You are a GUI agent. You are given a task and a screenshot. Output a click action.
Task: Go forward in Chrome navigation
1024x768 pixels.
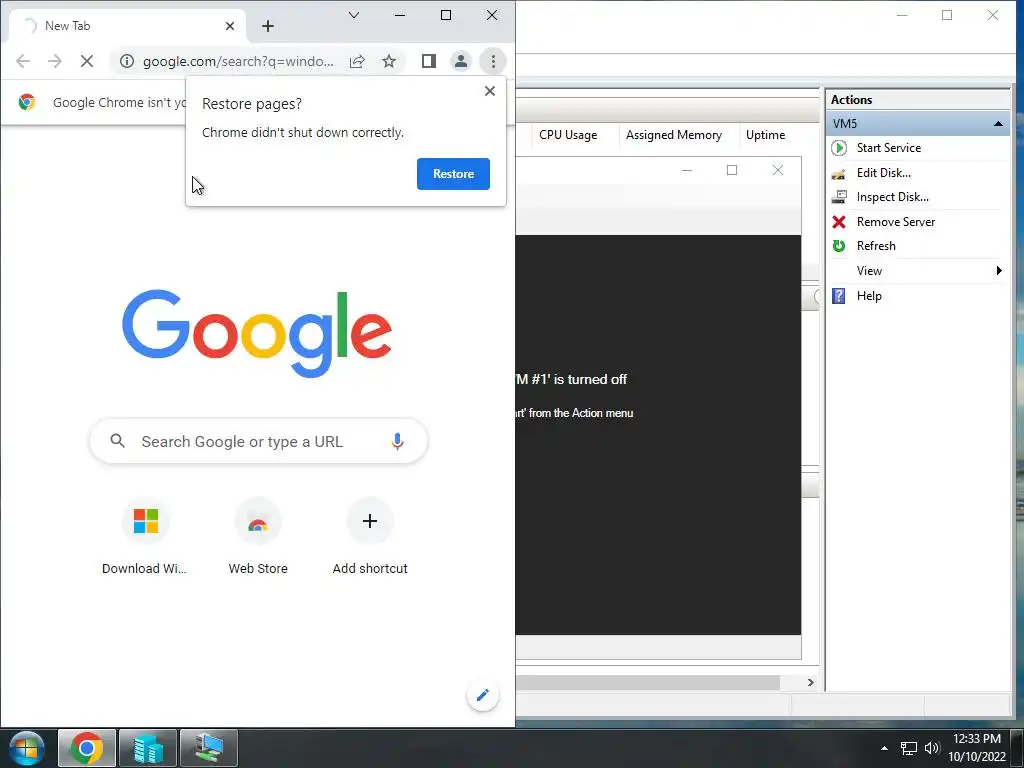pyautogui.click(x=55, y=61)
